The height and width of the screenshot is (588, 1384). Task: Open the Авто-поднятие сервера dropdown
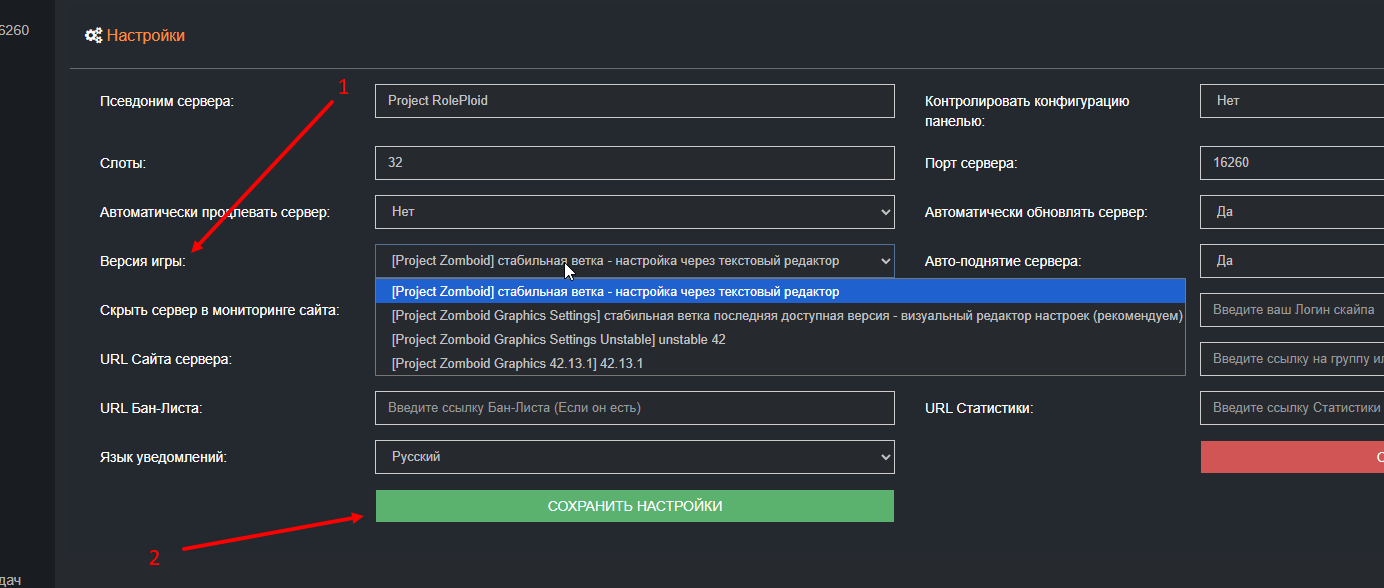[1290, 261]
